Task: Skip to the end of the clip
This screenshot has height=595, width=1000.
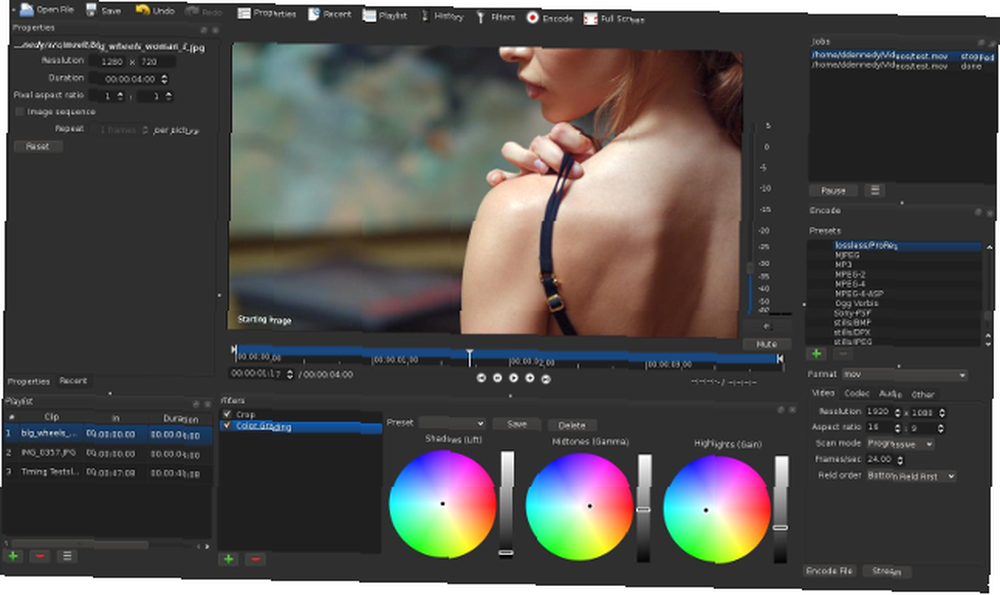Action: 546,379
